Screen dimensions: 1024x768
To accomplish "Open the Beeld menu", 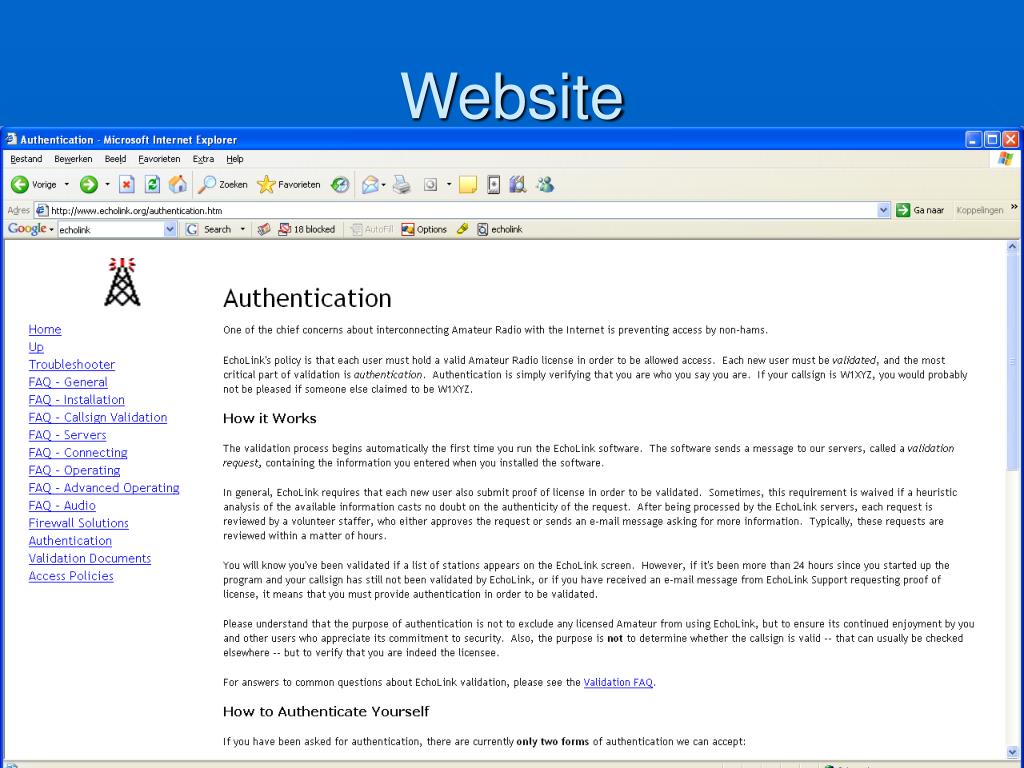I will pos(116,159).
